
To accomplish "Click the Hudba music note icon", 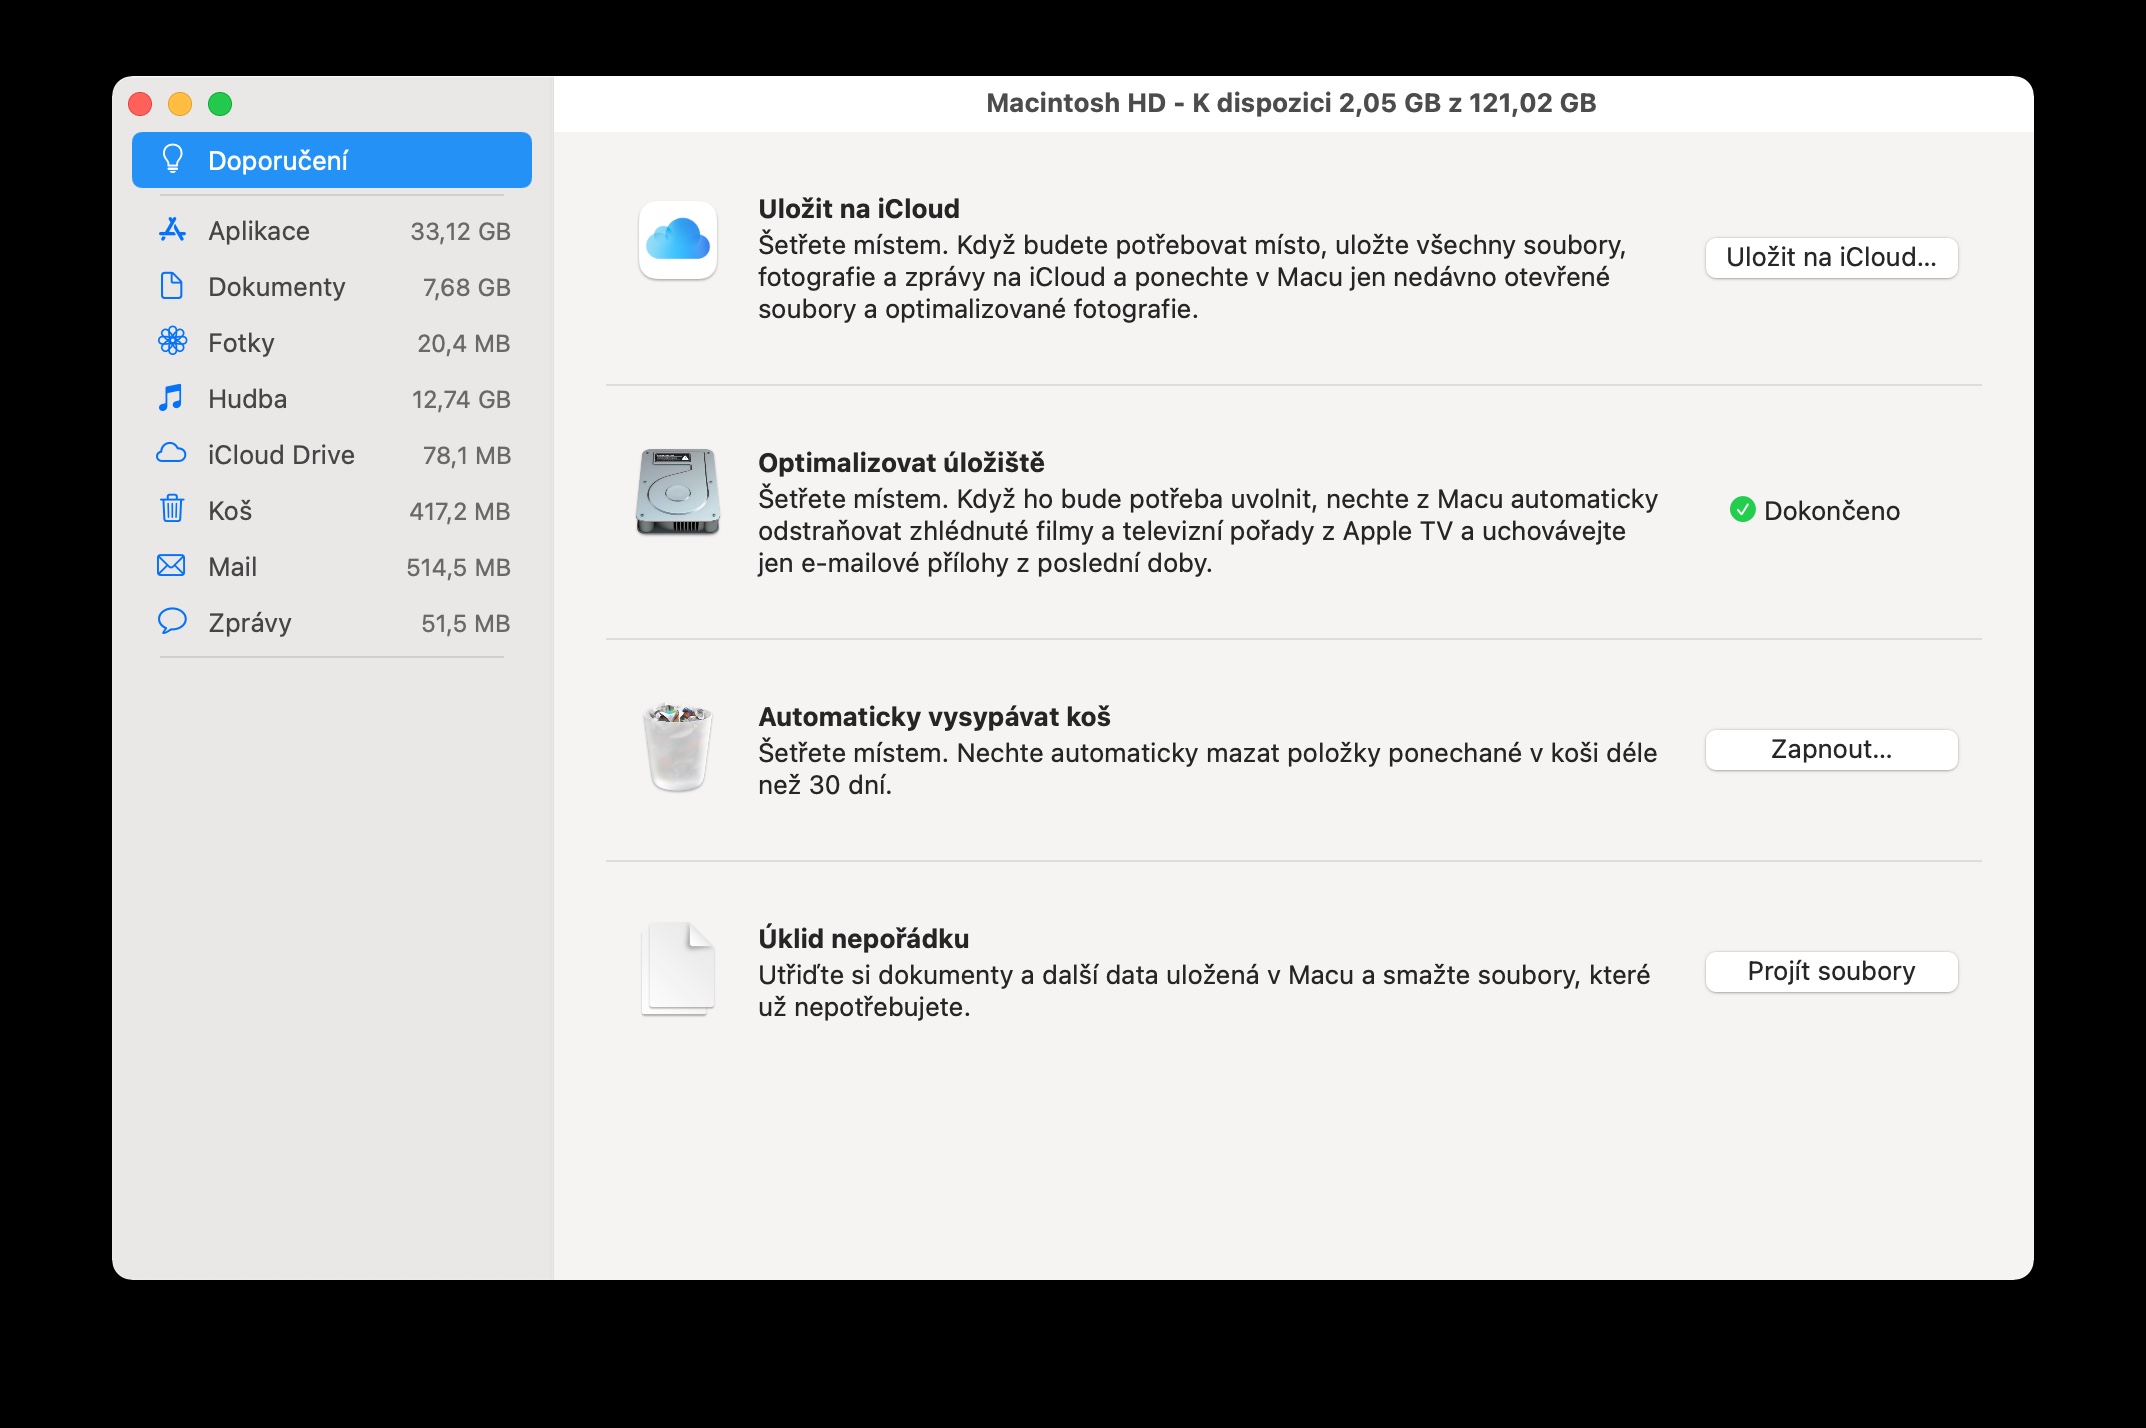I will (172, 398).
